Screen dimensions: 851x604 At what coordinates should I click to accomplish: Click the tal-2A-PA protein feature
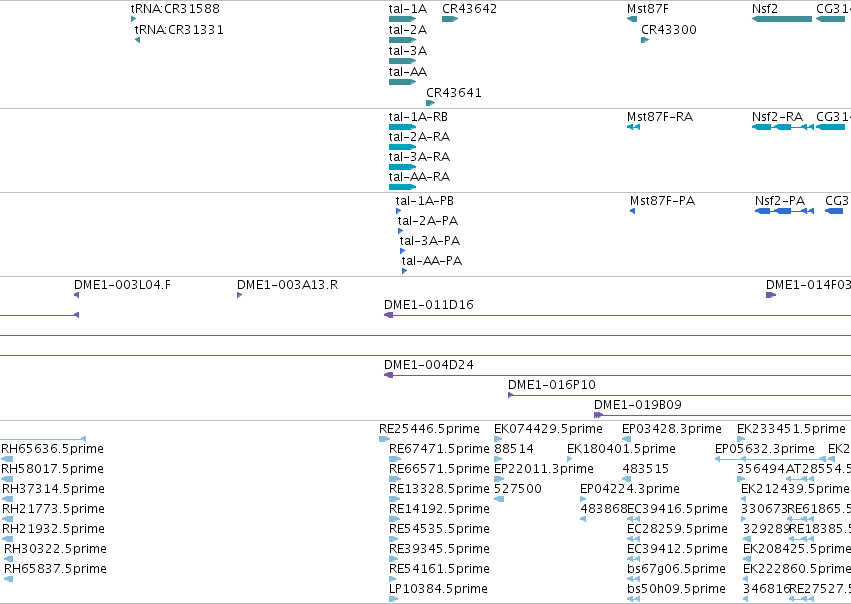tap(401, 231)
